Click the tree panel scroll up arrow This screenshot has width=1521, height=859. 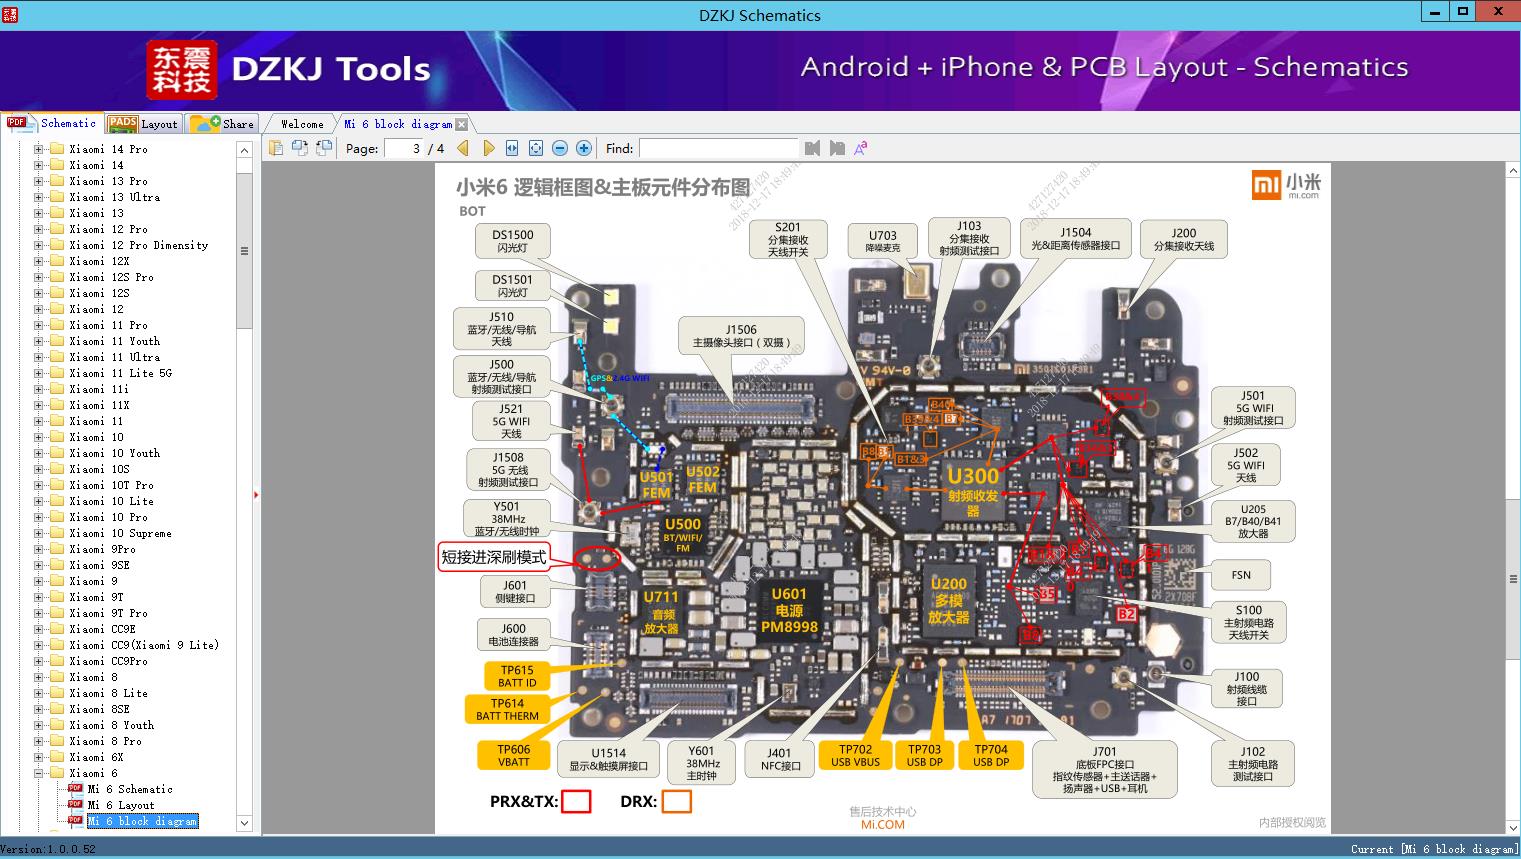coord(244,150)
